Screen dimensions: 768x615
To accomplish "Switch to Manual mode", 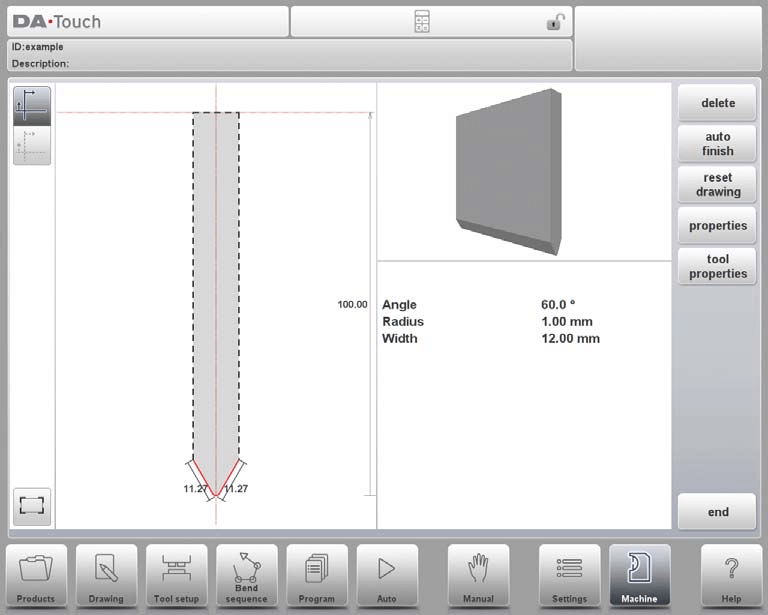I will (x=479, y=576).
